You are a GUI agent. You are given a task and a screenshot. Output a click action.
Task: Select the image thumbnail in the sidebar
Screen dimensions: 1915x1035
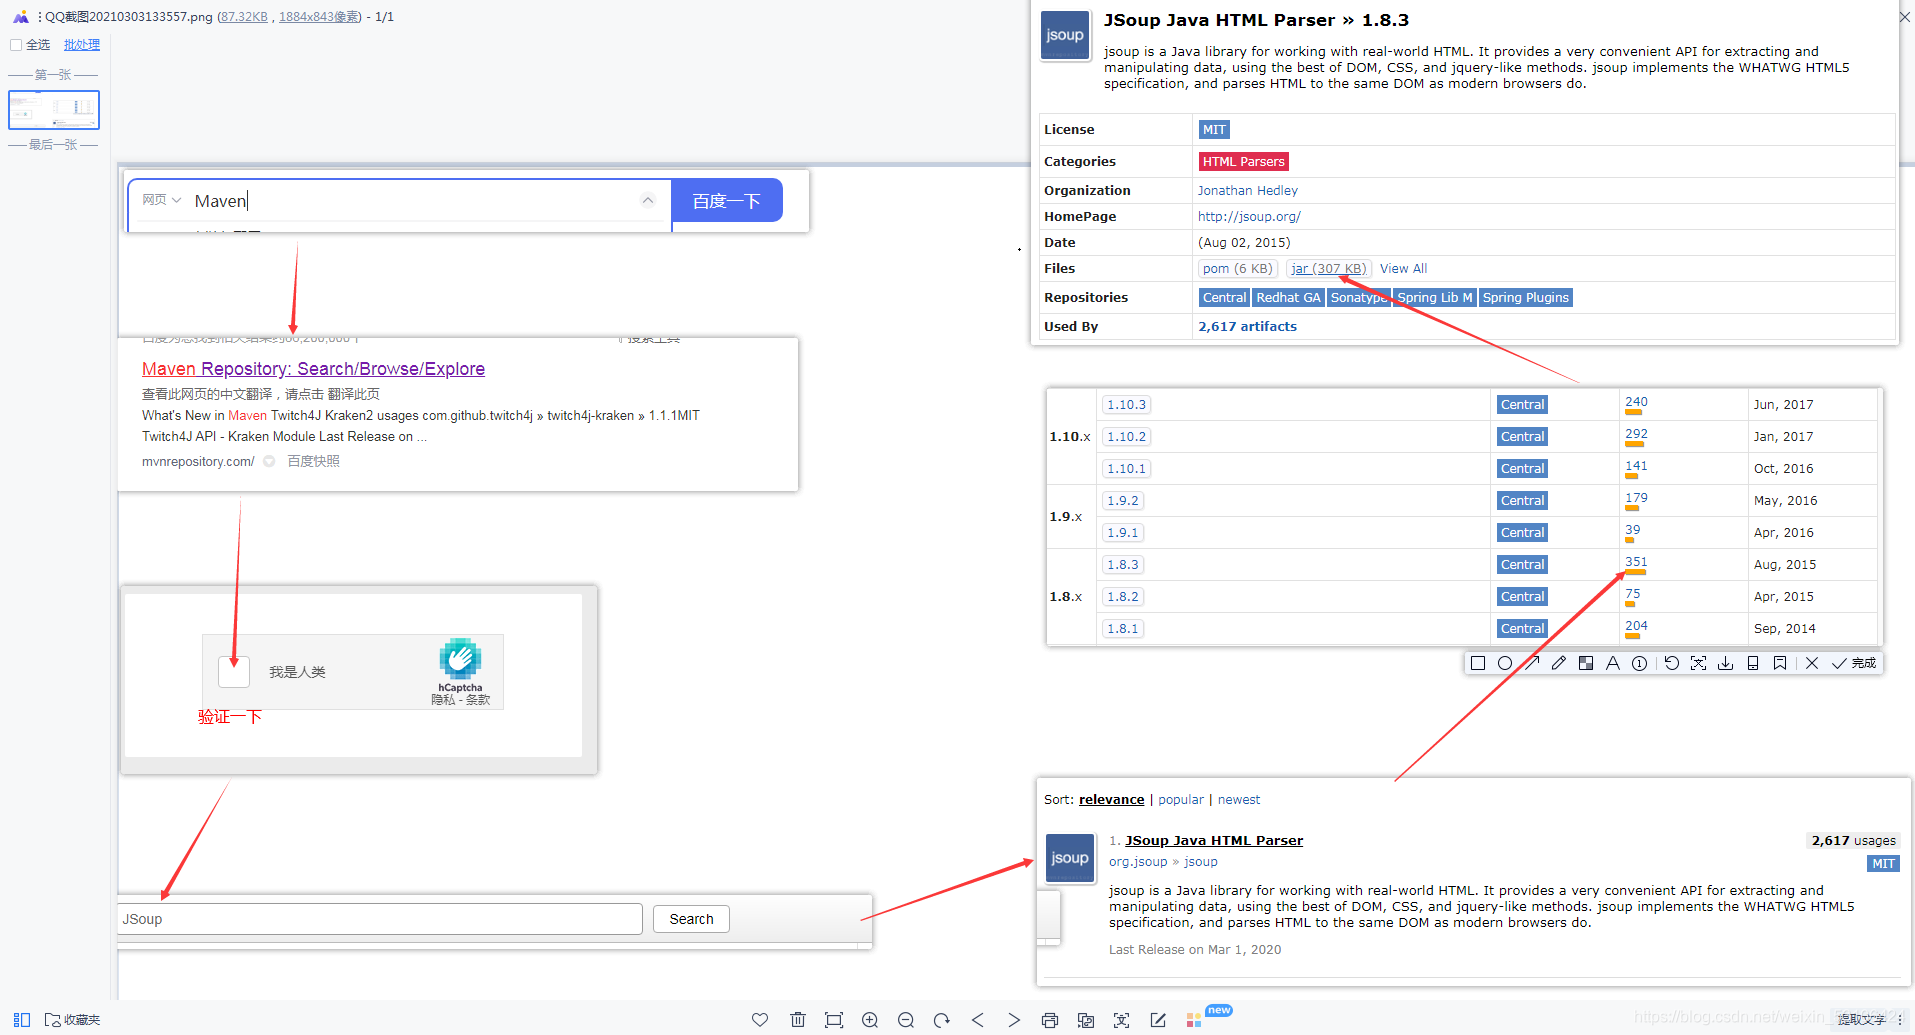coord(54,110)
